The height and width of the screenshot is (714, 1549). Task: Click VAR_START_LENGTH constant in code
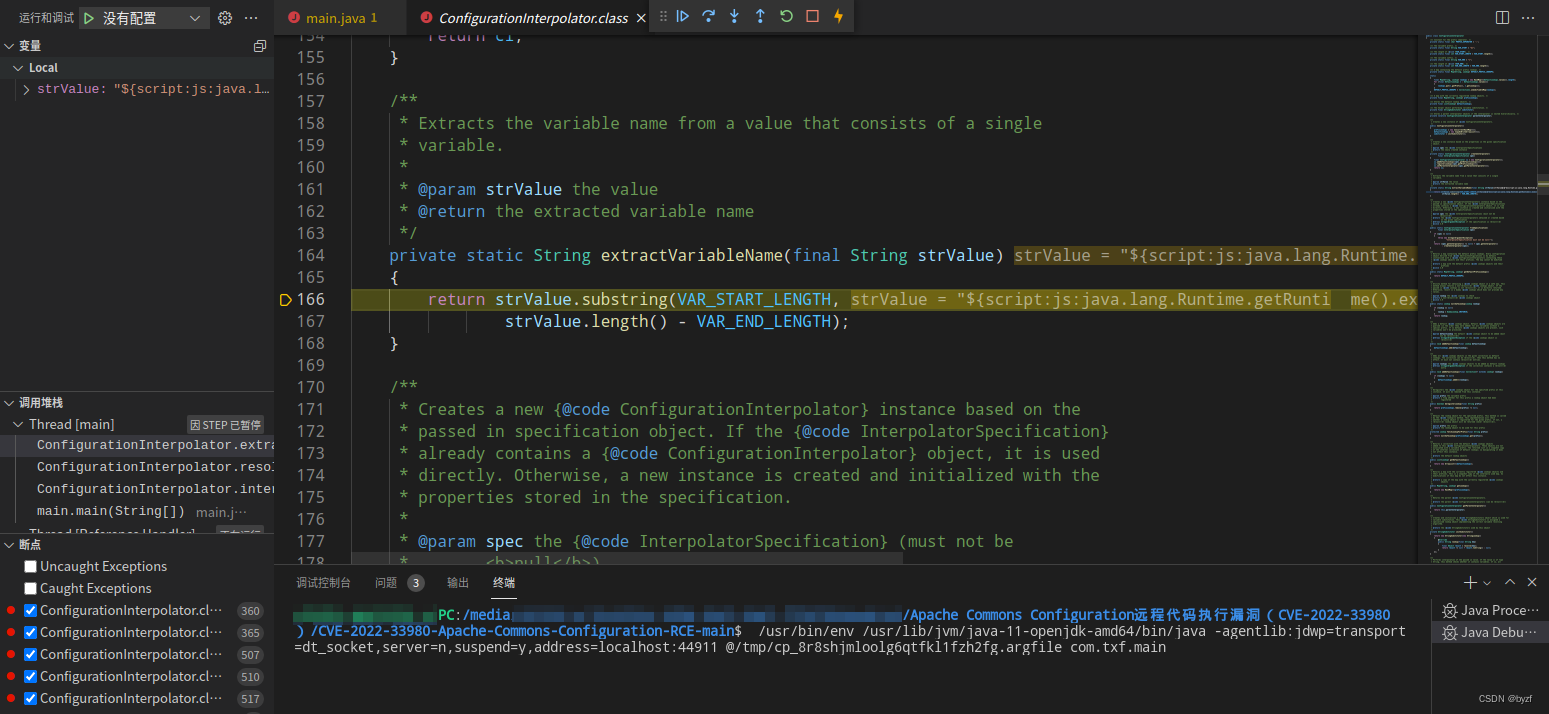754,299
